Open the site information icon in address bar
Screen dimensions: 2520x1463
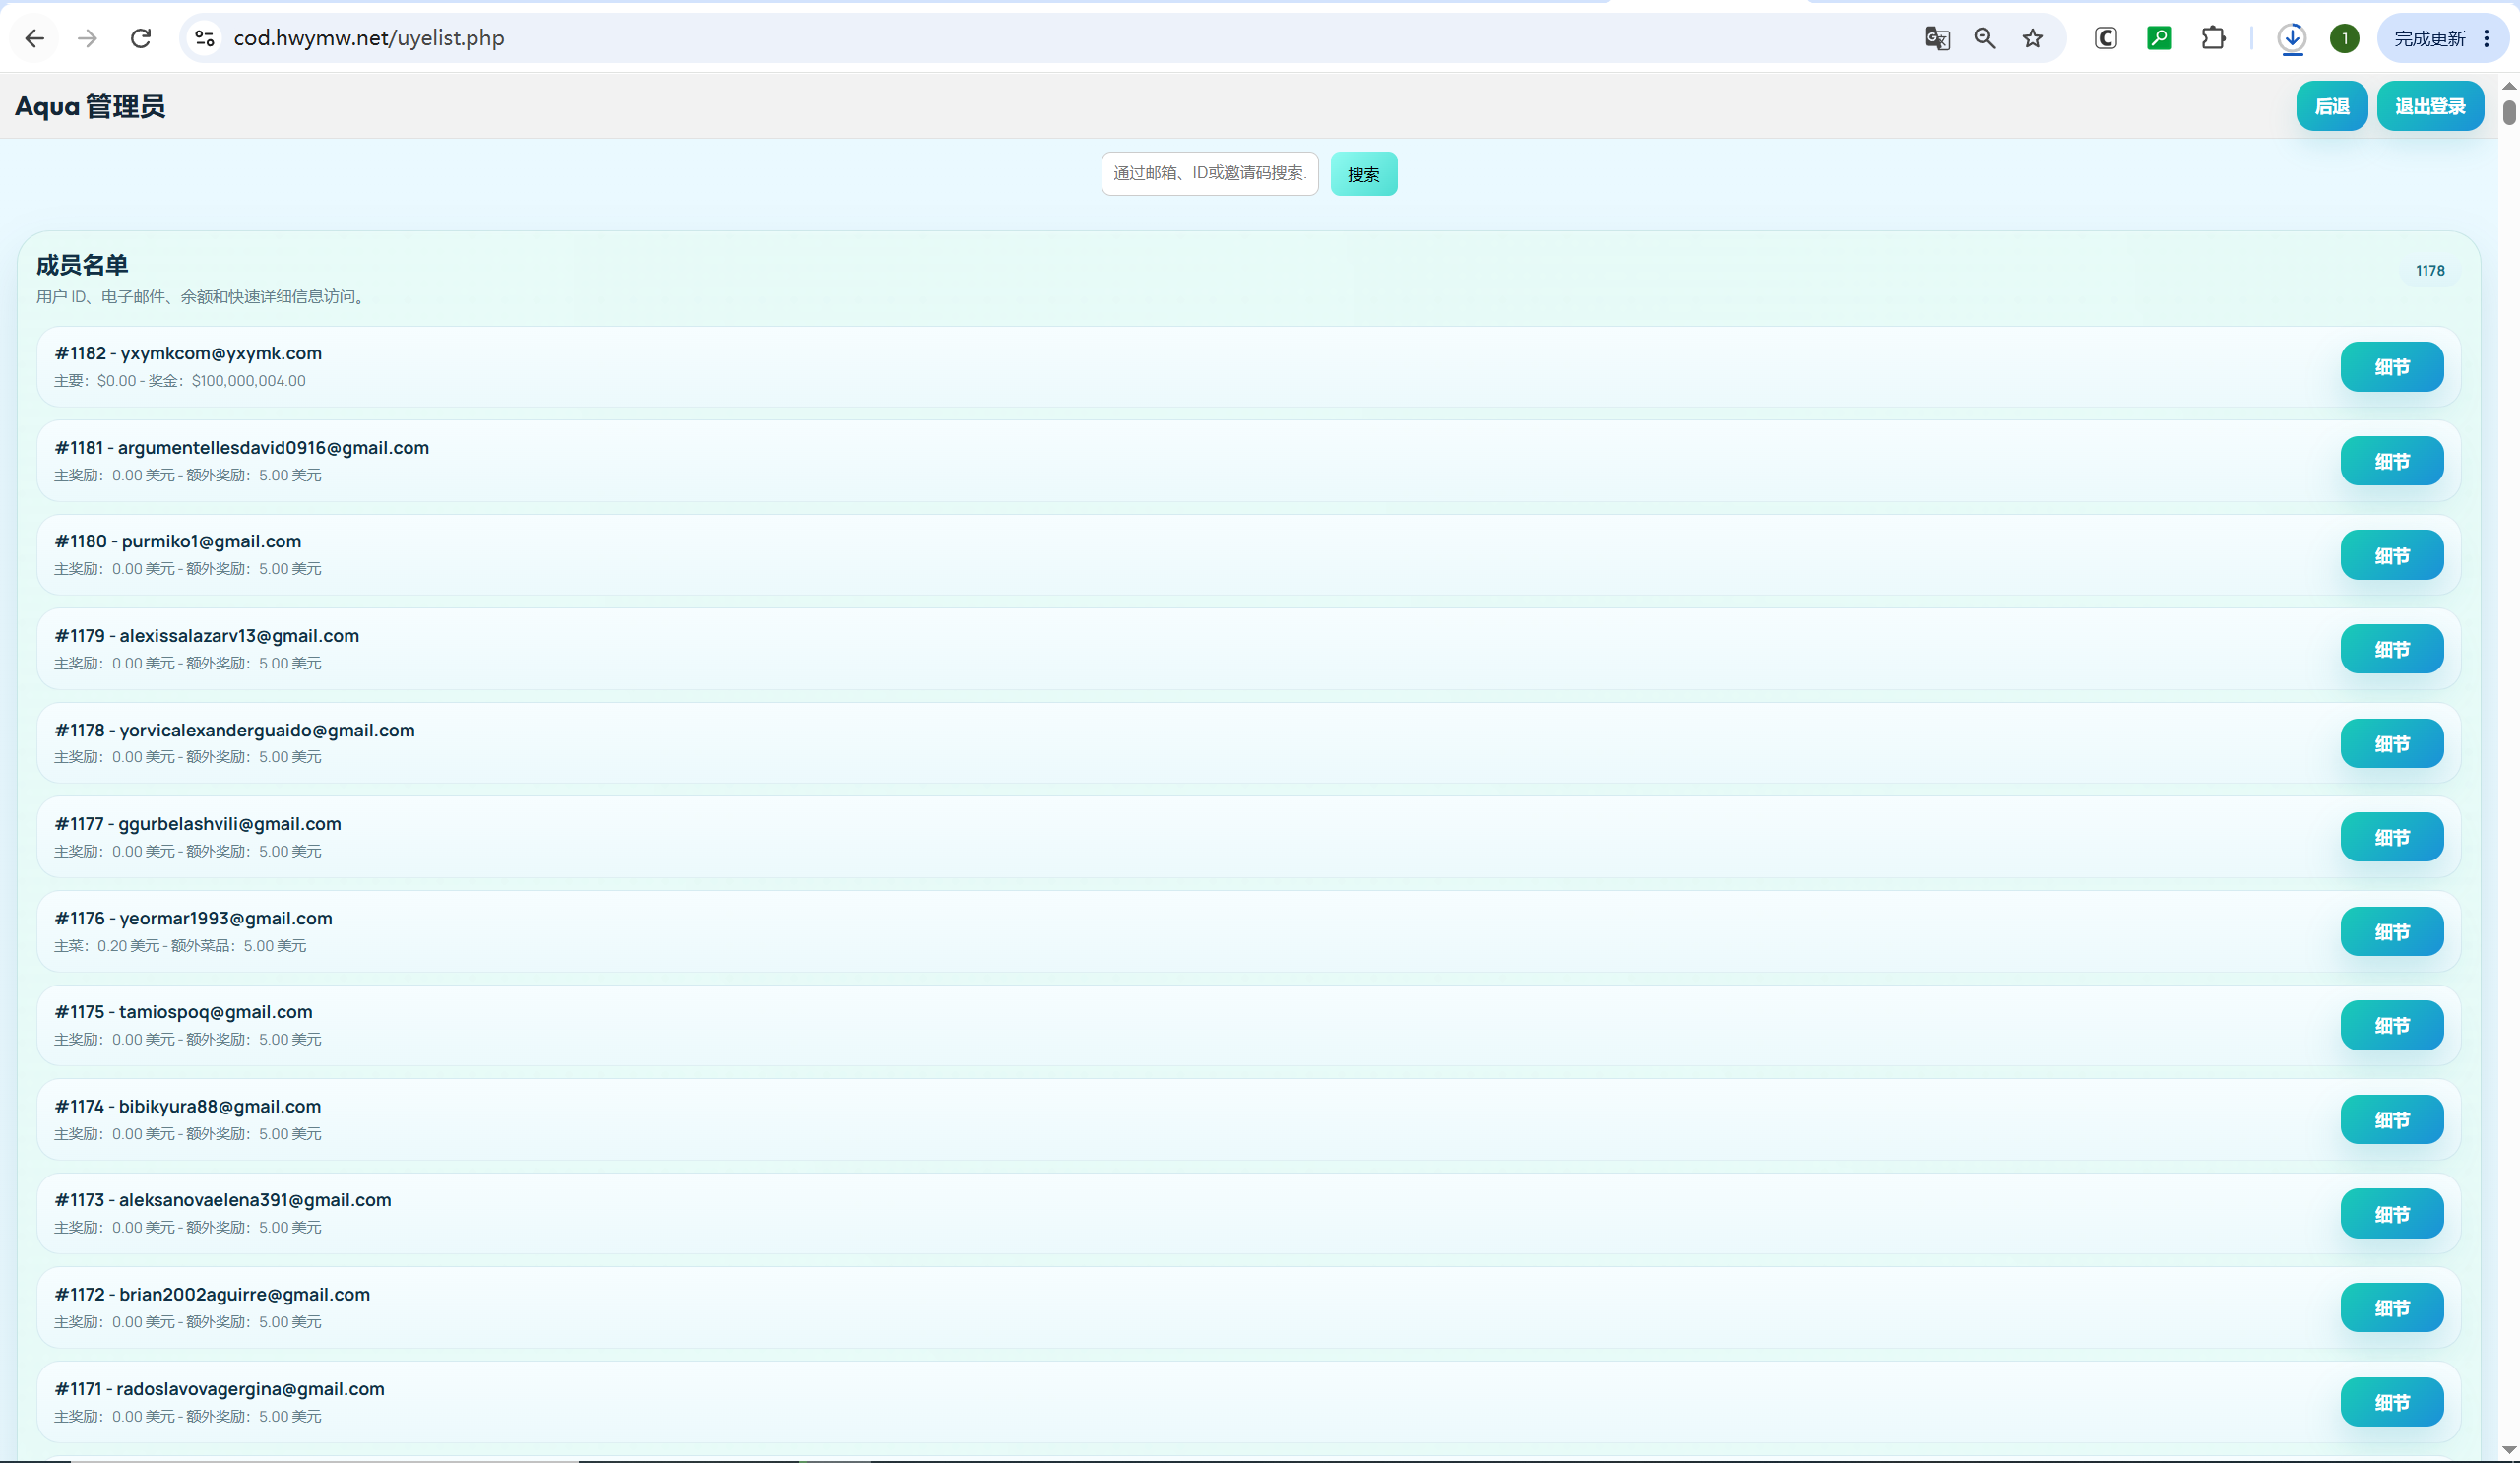point(204,38)
